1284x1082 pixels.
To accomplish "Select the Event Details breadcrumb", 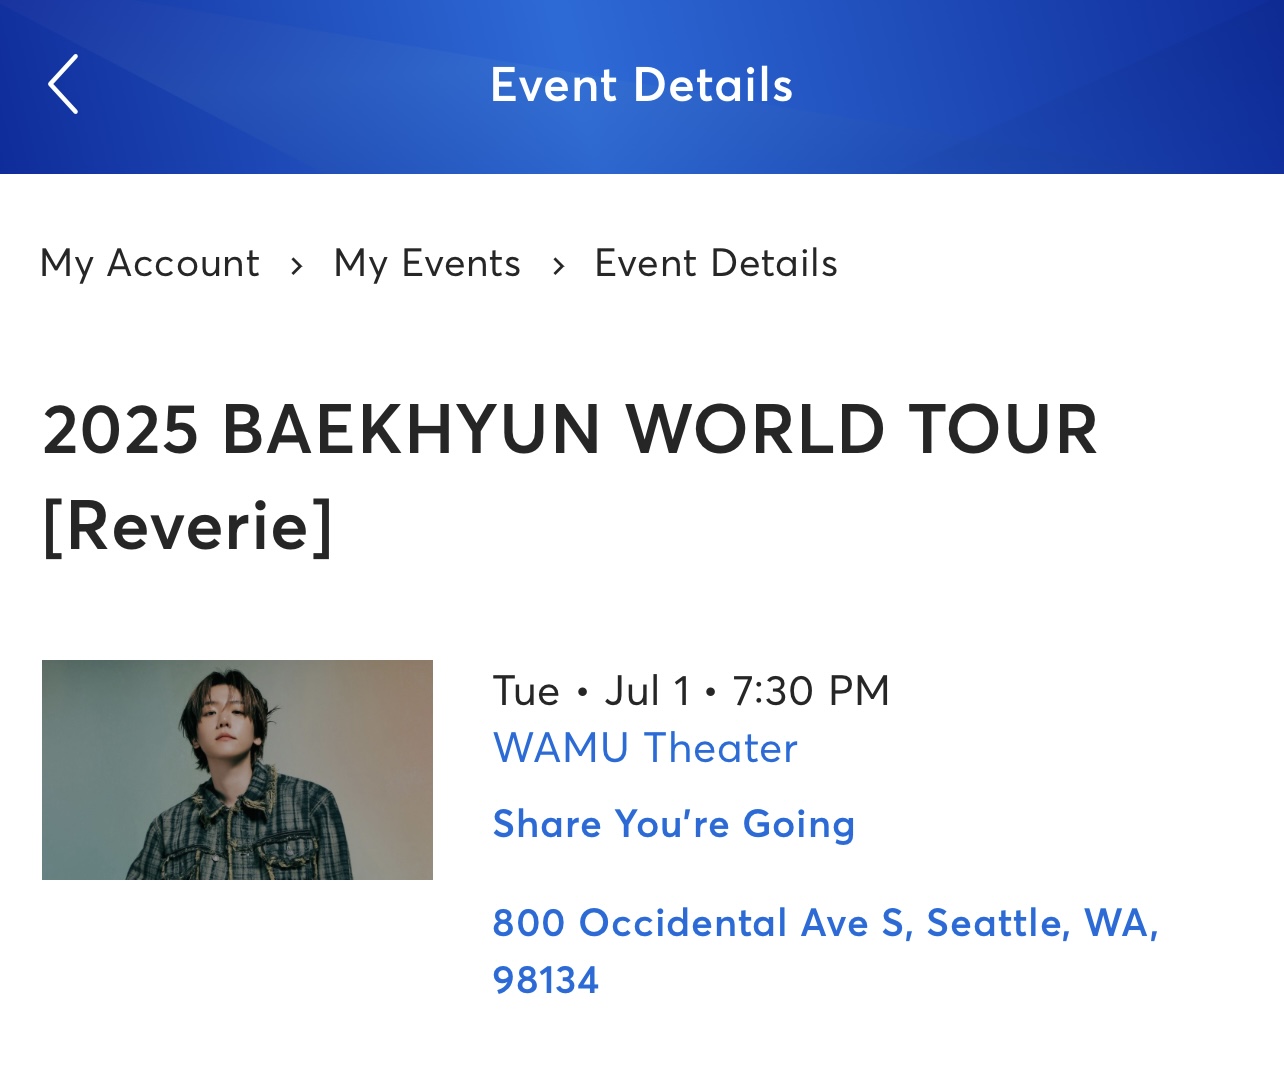I will [716, 264].
